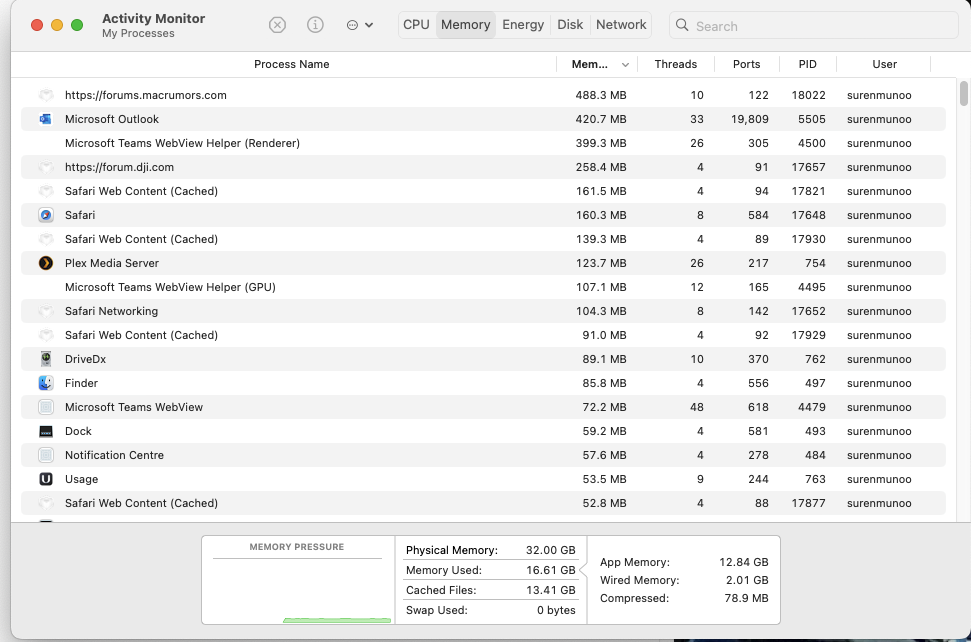The height and width of the screenshot is (642, 971).
Task: Open the process info inspector icon
Action: [x=315, y=25]
